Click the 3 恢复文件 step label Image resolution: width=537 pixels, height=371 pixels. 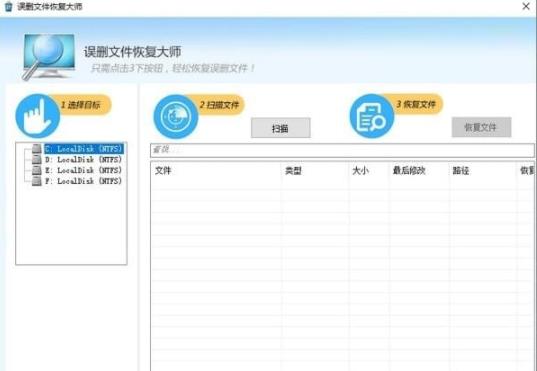(x=416, y=104)
